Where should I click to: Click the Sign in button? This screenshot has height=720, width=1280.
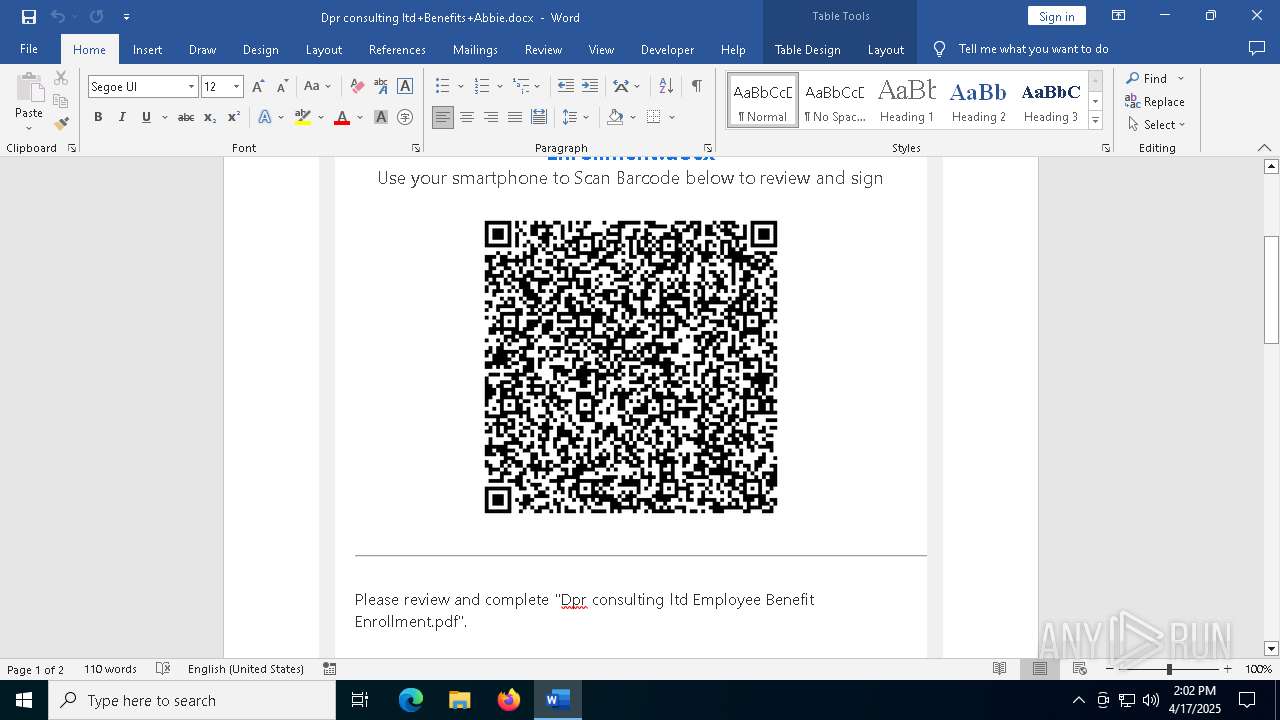[1056, 16]
